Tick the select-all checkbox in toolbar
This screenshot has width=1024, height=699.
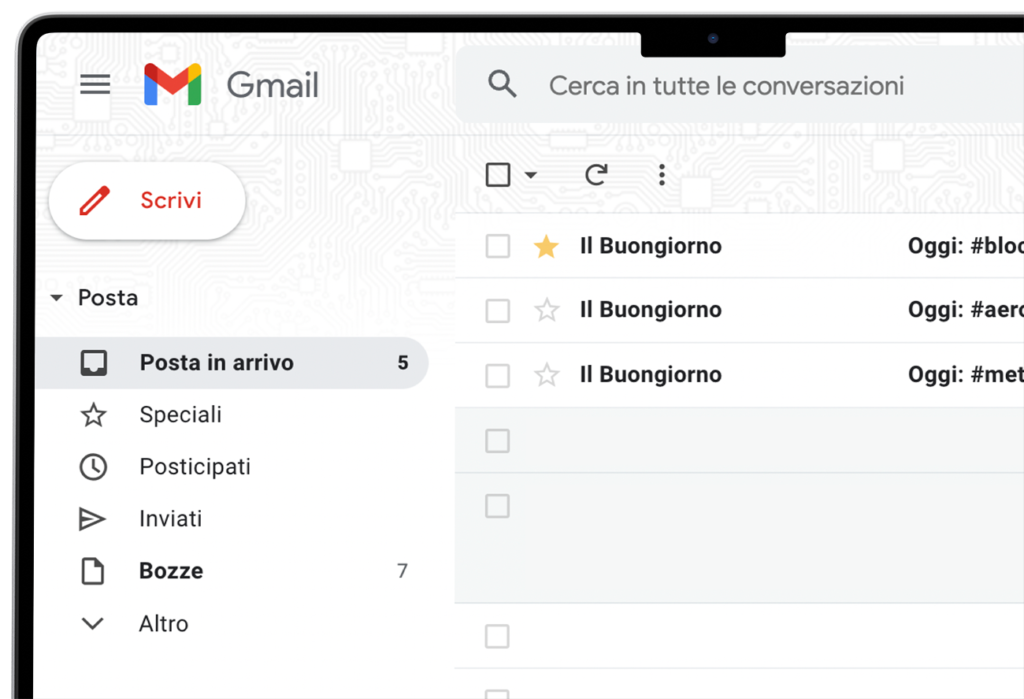pyautogui.click(x=498, y=174)
